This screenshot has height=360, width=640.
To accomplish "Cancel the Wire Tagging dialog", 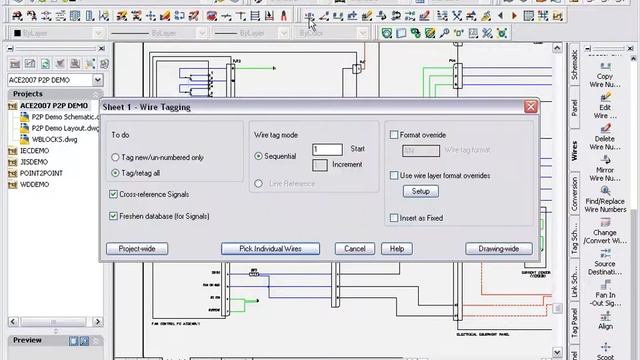I will 355,249.
